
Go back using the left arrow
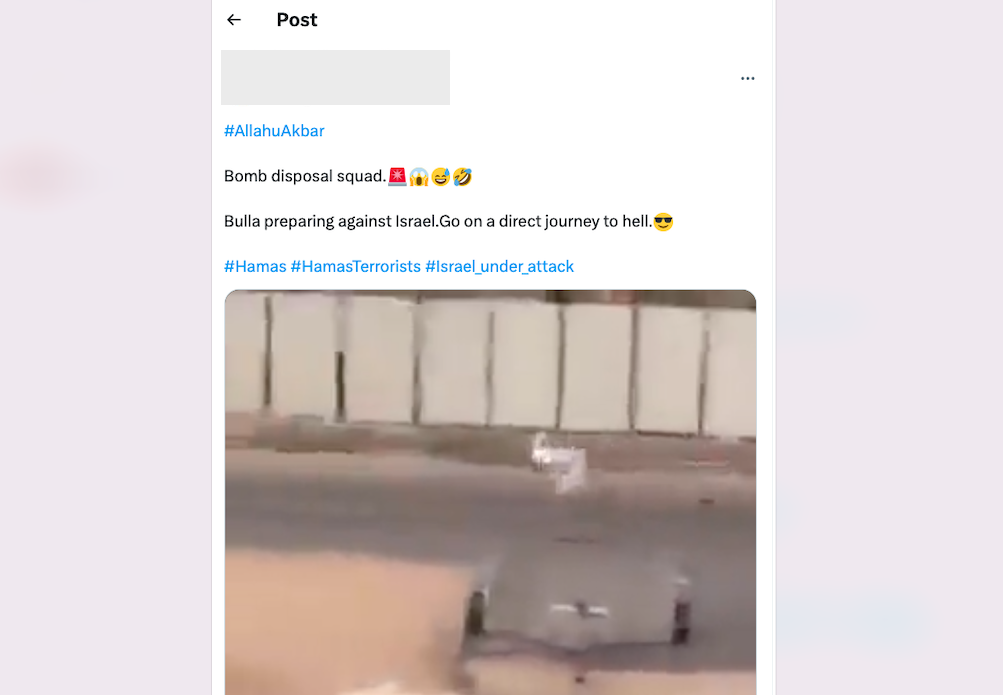point(234,20)
